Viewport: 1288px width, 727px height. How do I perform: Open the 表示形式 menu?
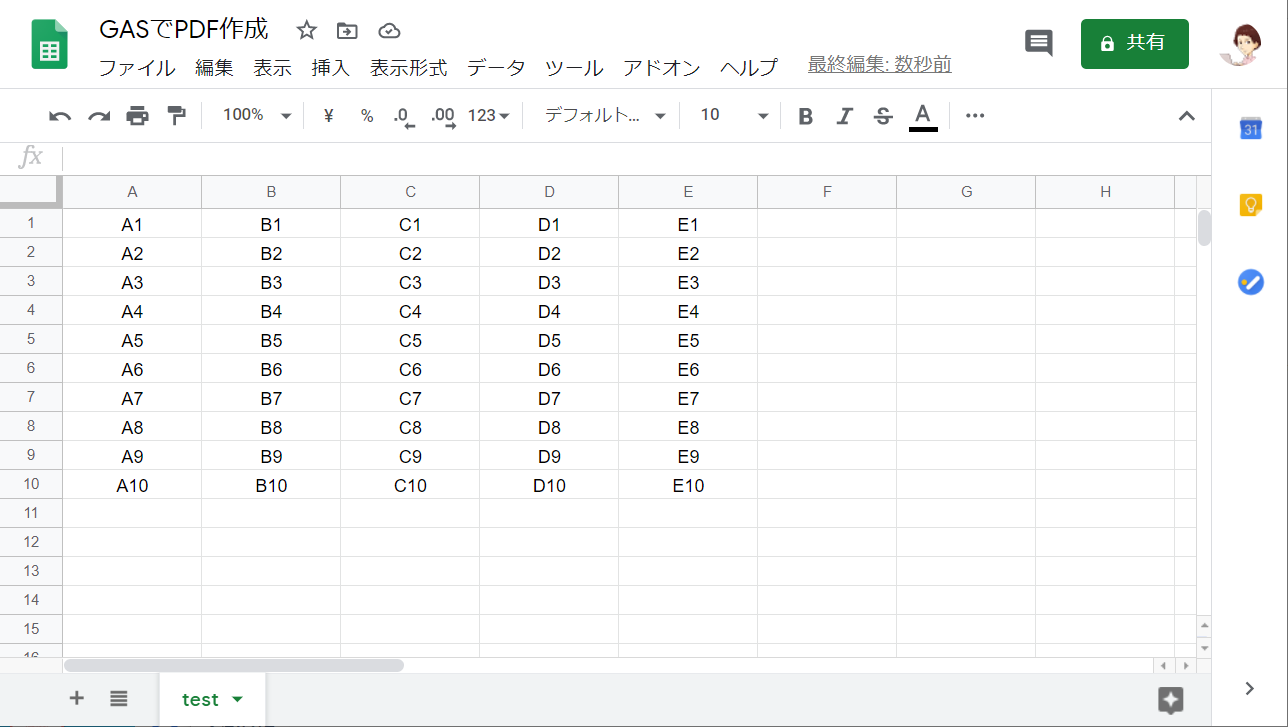coord(408,67)
